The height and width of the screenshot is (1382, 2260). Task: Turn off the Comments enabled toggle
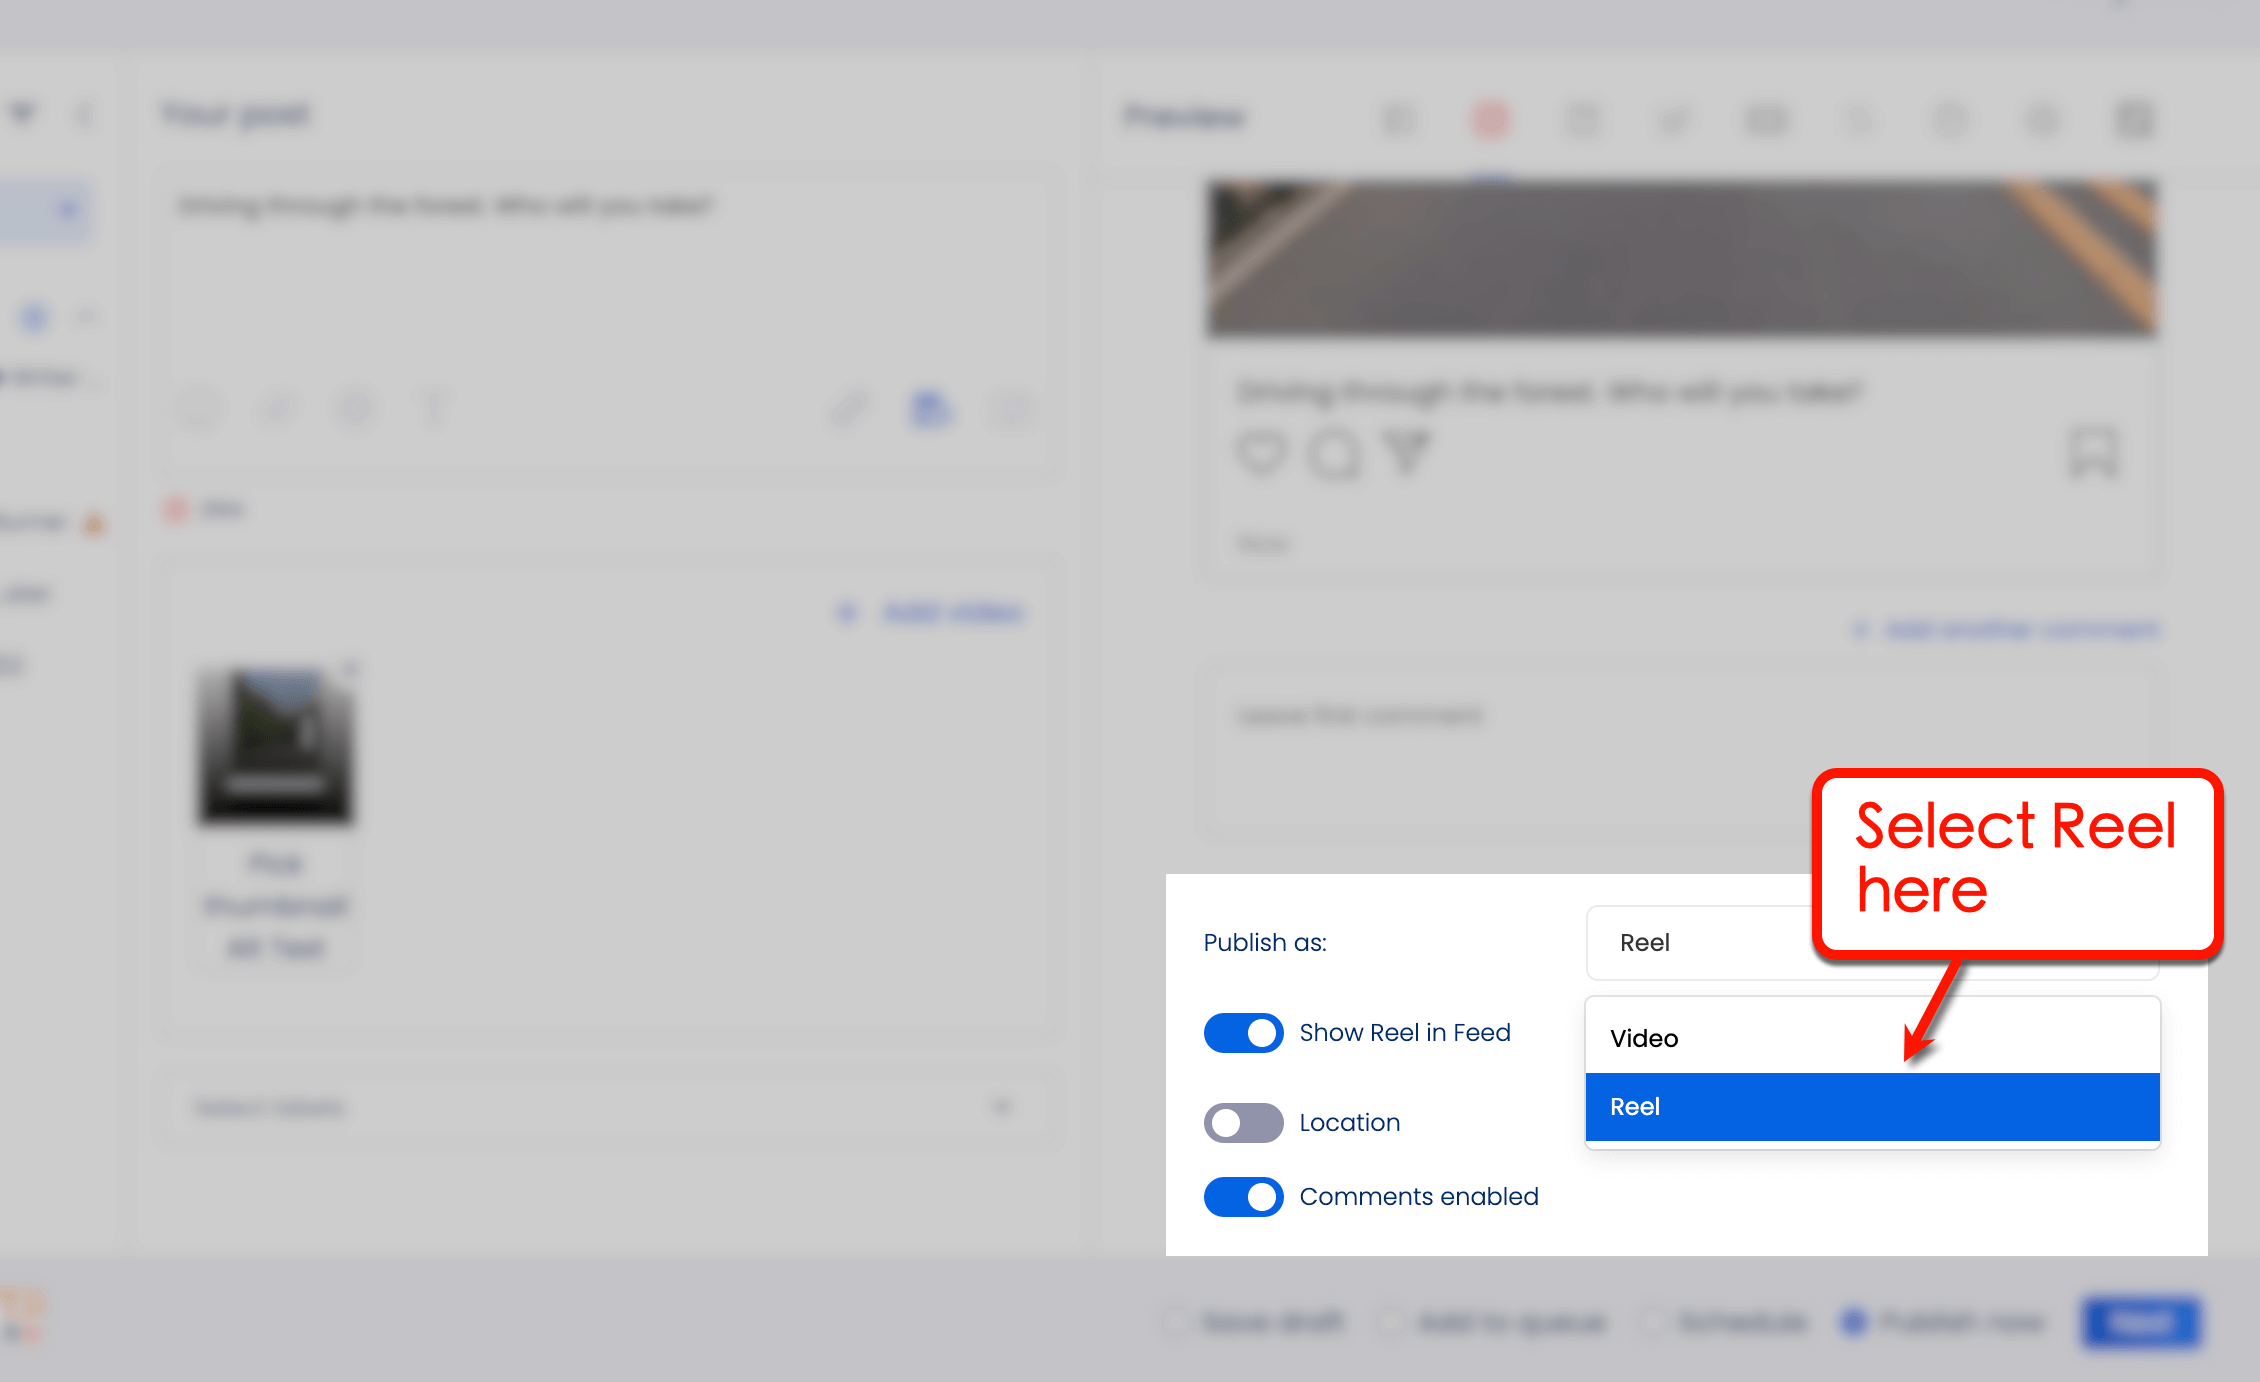(1243, 1196)
